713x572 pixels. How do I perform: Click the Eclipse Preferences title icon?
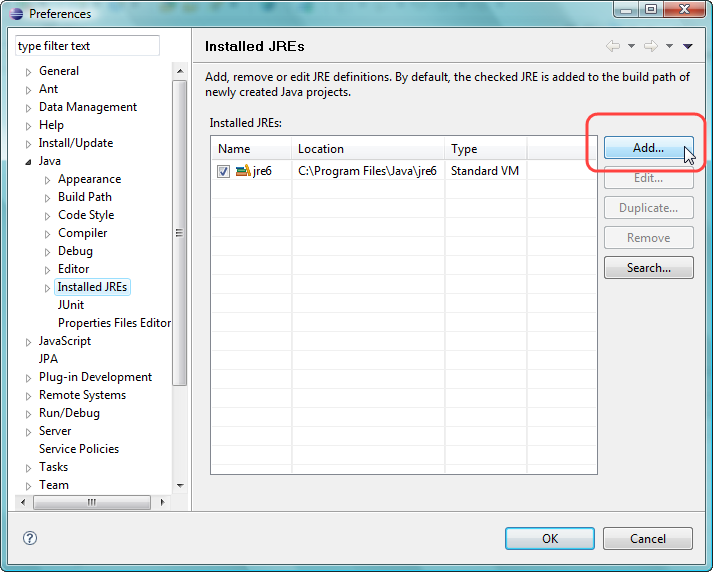pyautogui.click(x=14, y=13)
